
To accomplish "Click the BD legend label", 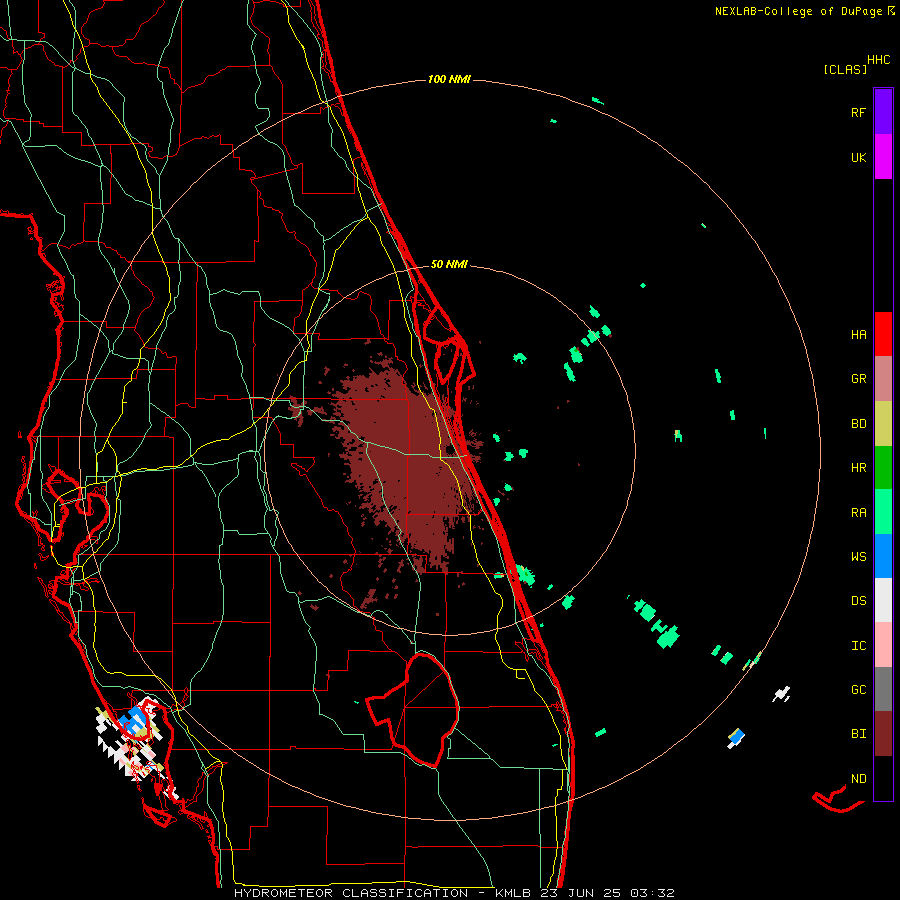I will (x=858, y=424).
